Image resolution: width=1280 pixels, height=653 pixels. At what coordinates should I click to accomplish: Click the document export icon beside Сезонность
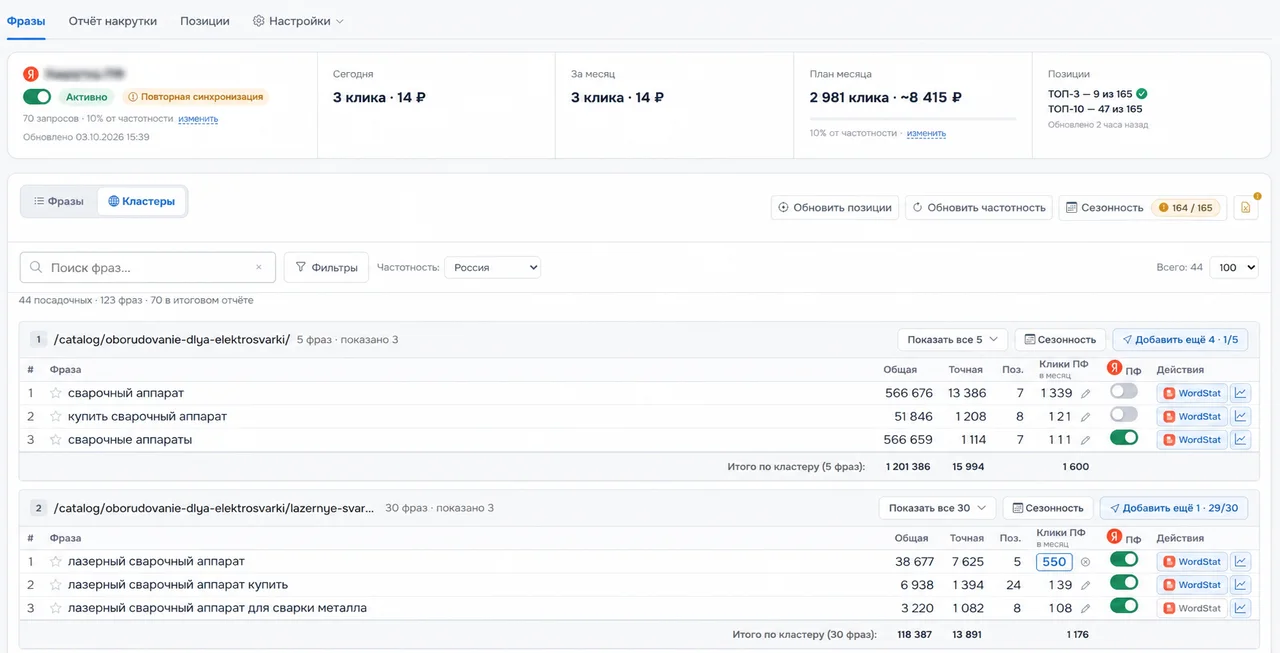click(x=1245, y=208)
